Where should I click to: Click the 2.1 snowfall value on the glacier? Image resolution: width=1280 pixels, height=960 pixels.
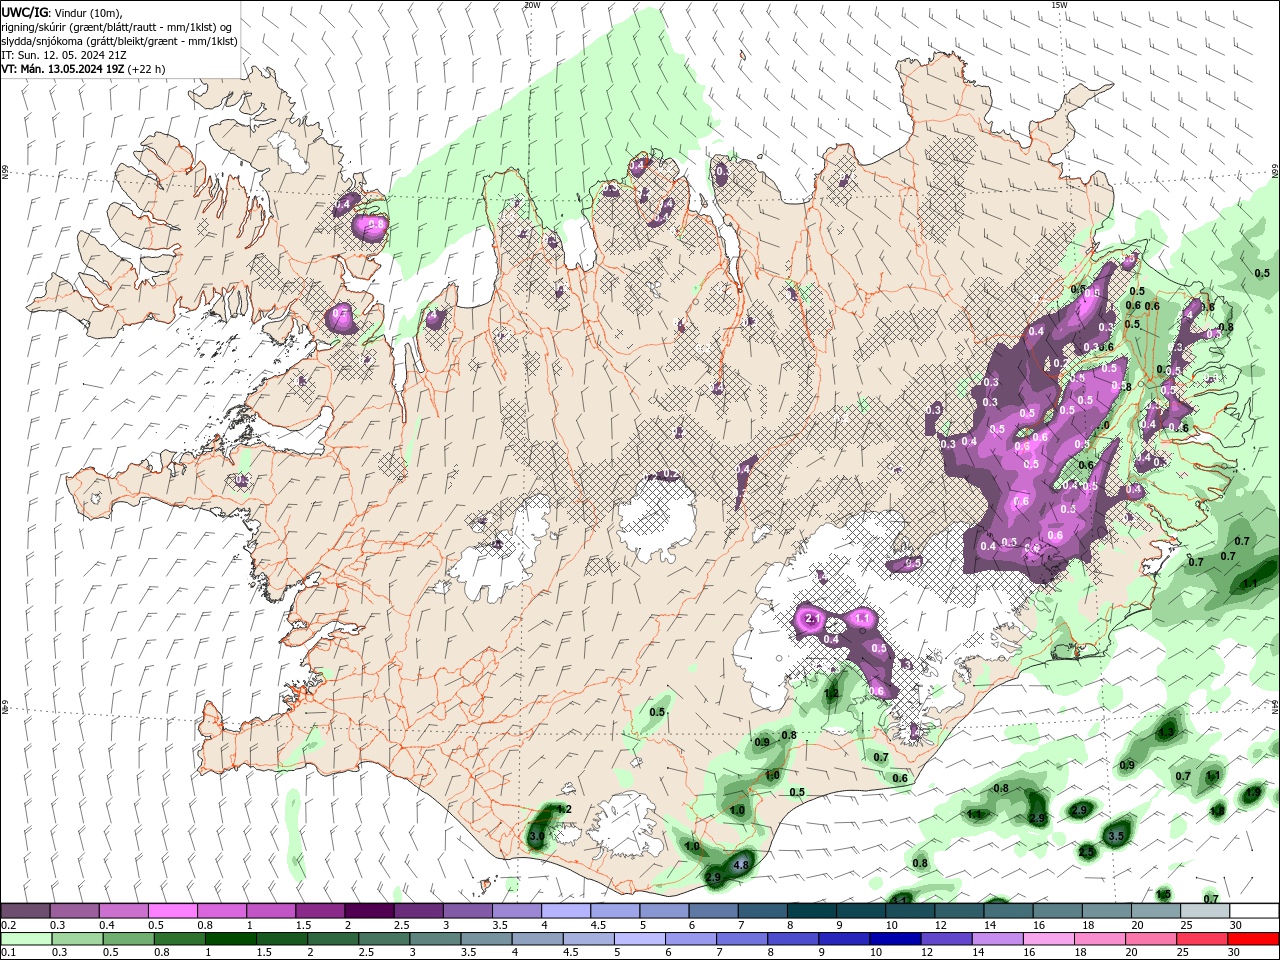click(811, 620)
